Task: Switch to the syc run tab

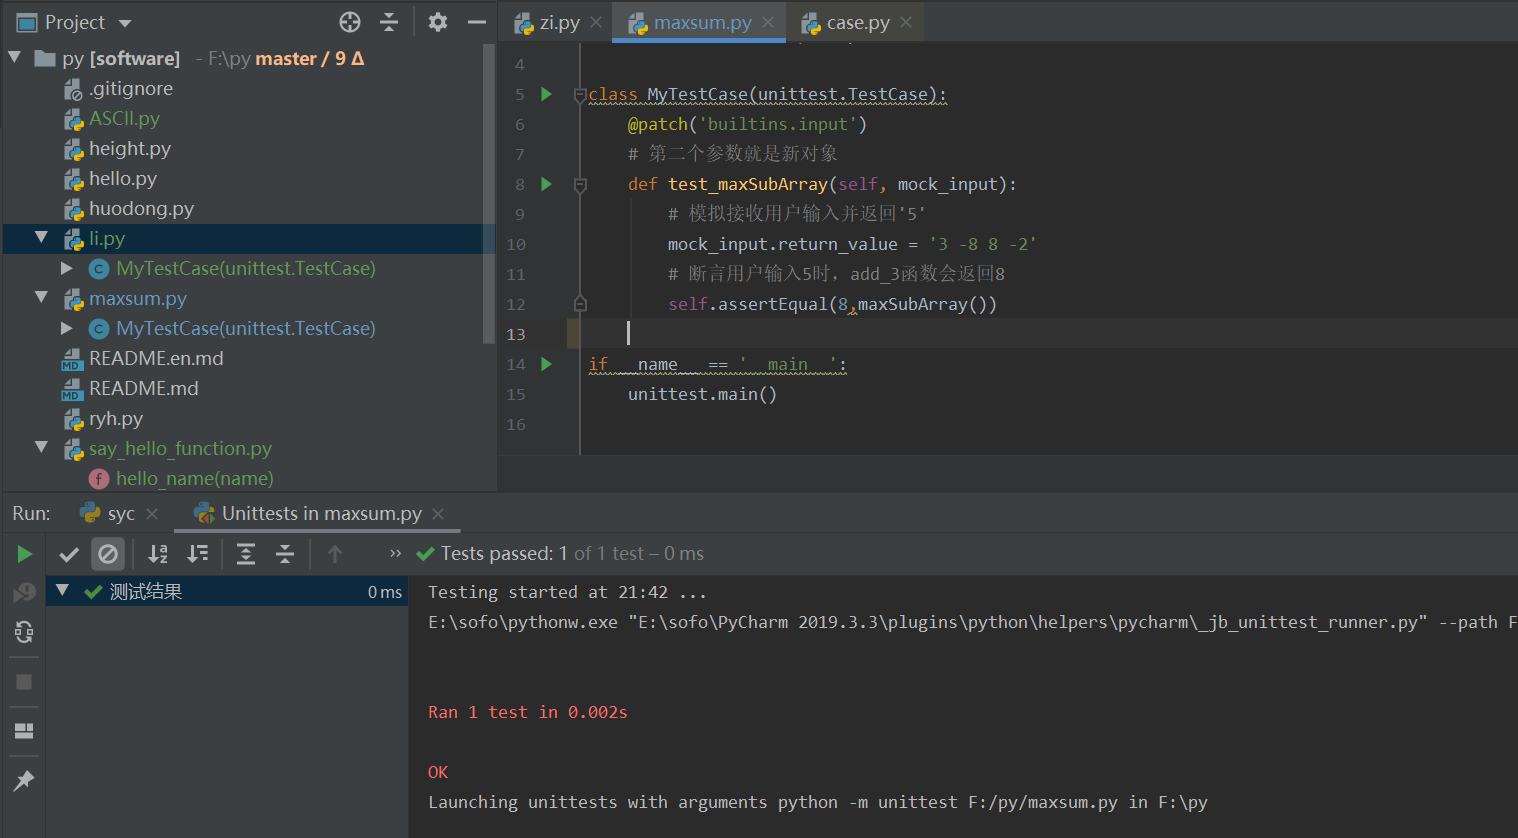Action: pyautogui.click(x=120, y=514)
